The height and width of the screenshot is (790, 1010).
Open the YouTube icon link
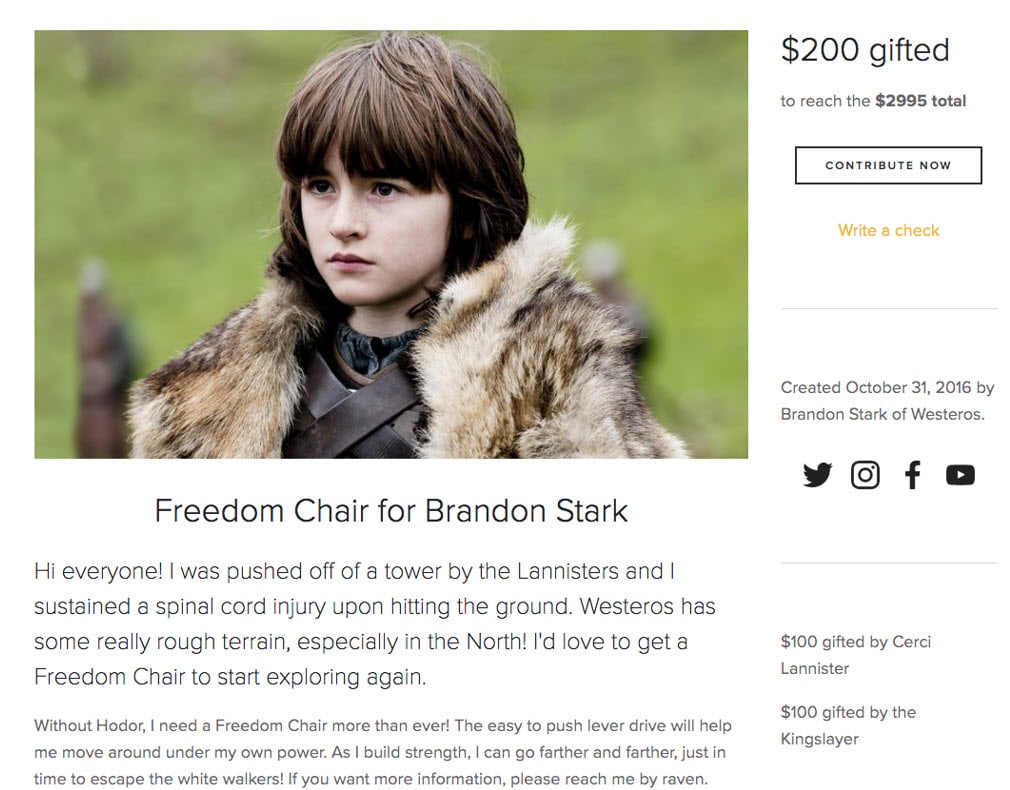point(960,475)
